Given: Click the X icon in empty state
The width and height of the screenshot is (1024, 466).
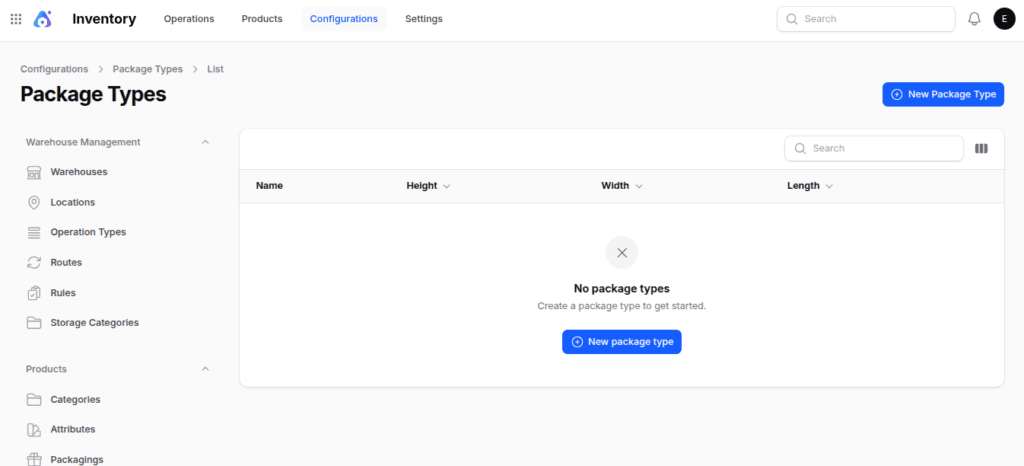Looking at the screenshot, I should [x=622, y=253].
